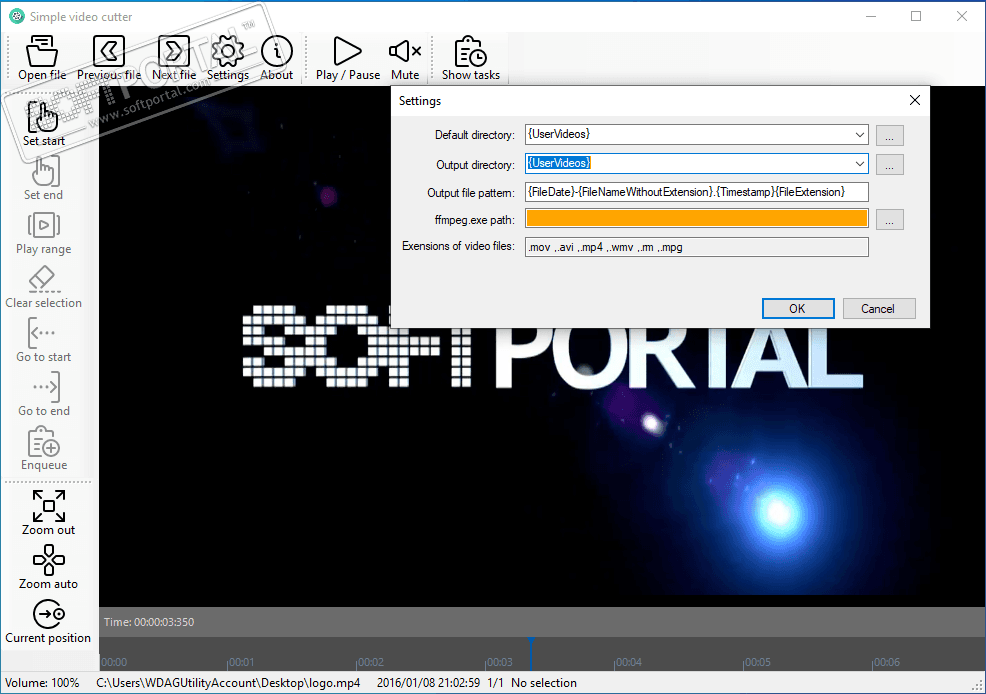Expand the Default directory dropdown
986x694 pixels.
(x=860, y=135)
